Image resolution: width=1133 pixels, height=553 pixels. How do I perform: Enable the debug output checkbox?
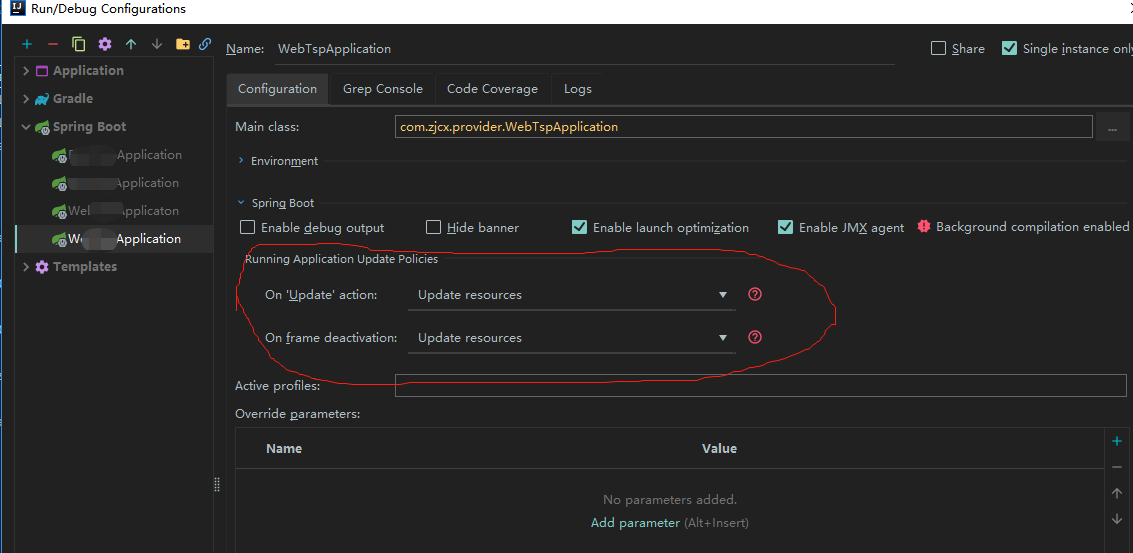click(x=248, y=228)
